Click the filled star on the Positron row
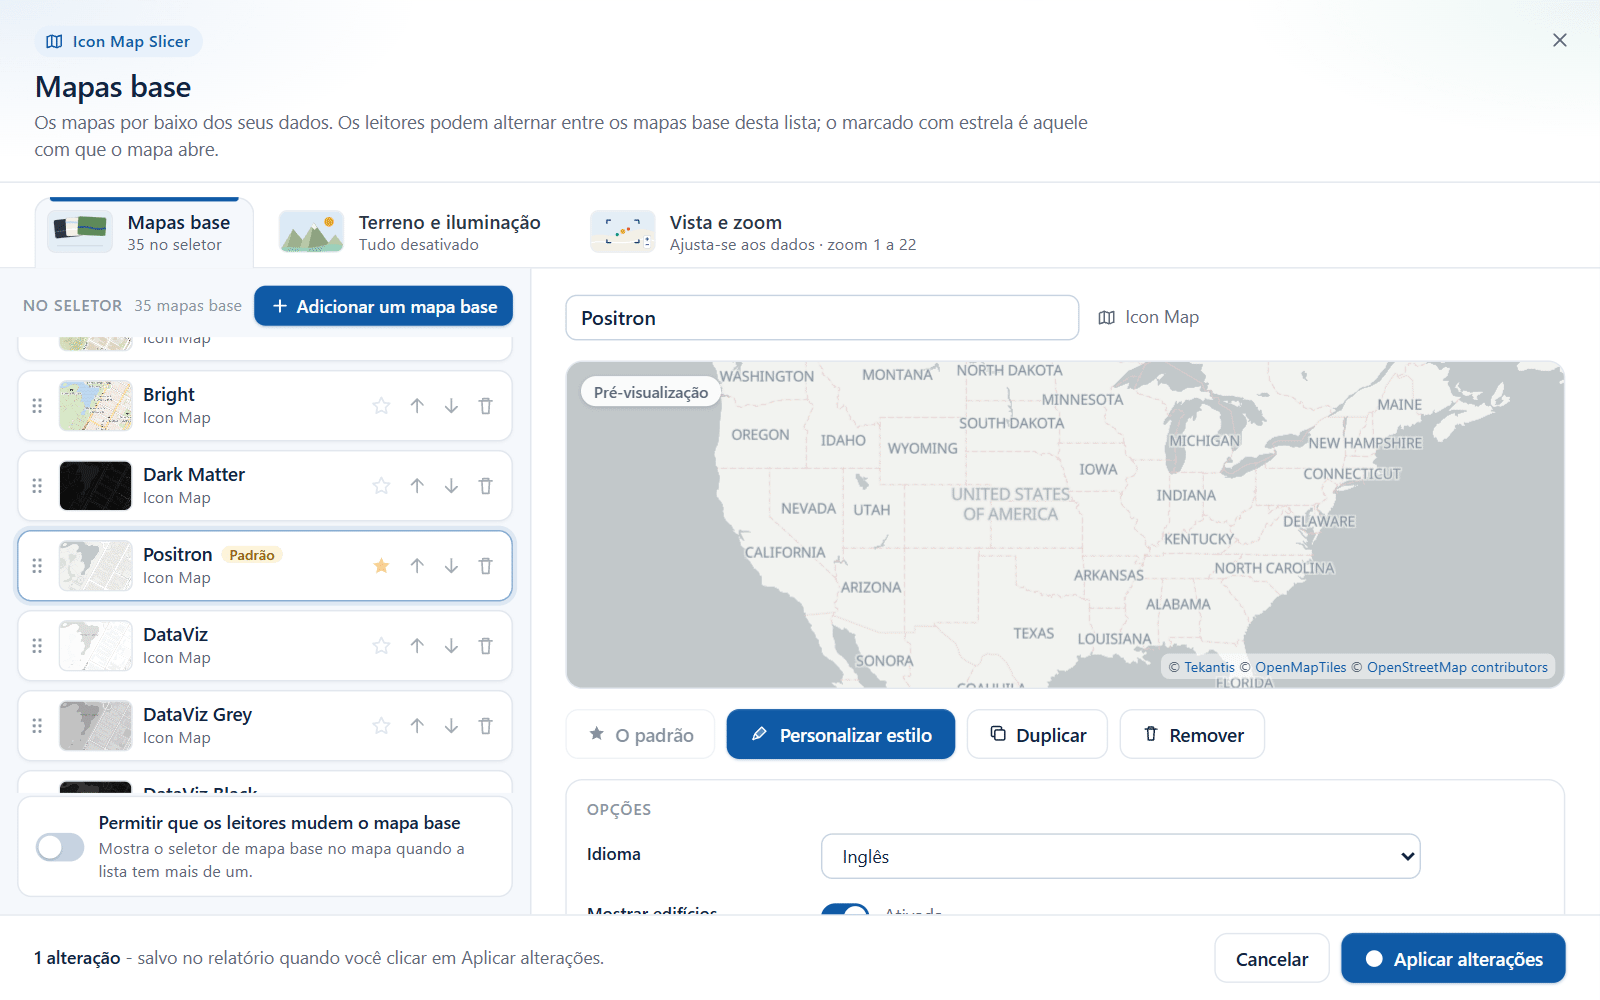 pos(381,566)
